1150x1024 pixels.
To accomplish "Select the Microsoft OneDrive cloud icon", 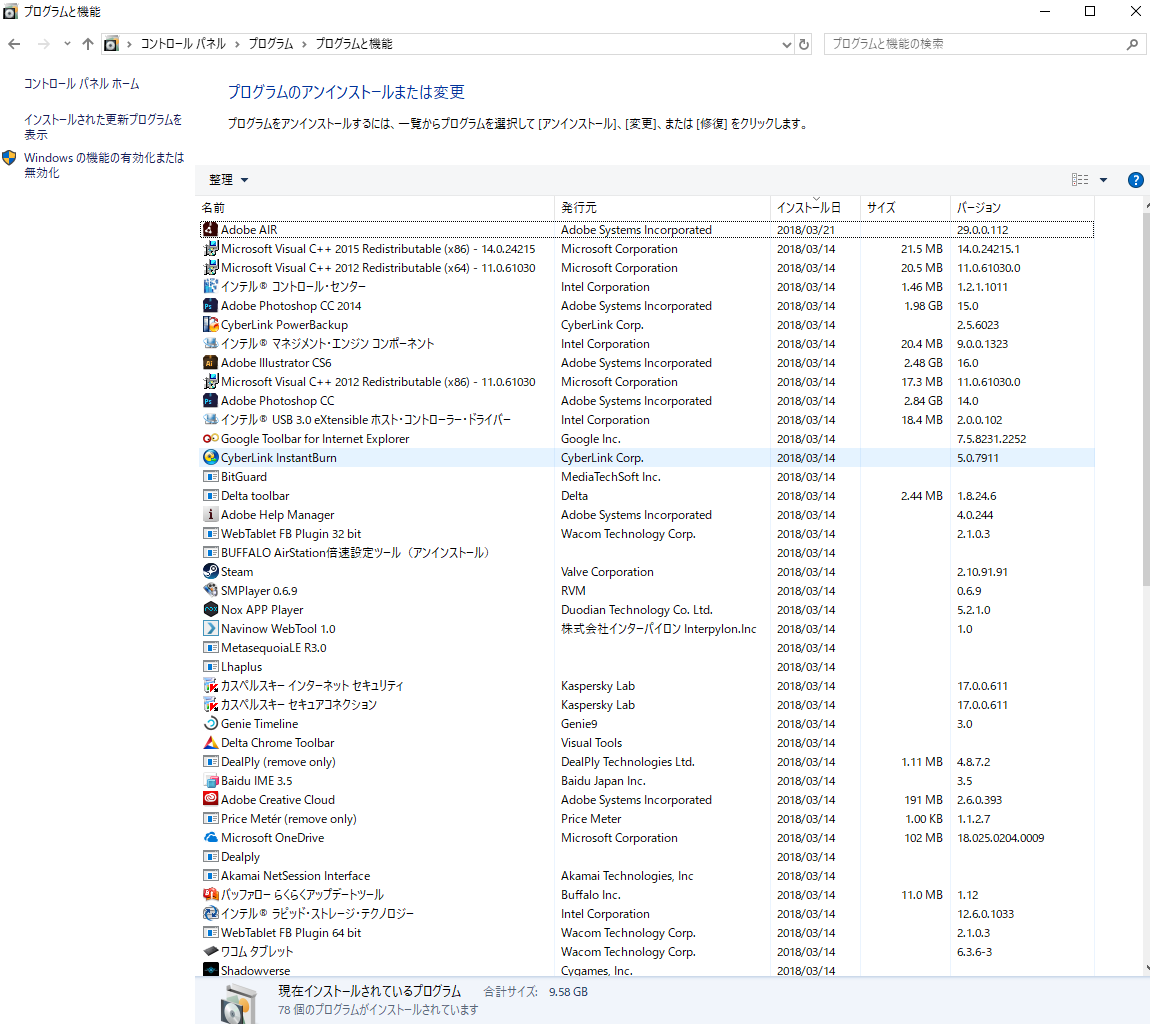I will (x=210, y=838).
